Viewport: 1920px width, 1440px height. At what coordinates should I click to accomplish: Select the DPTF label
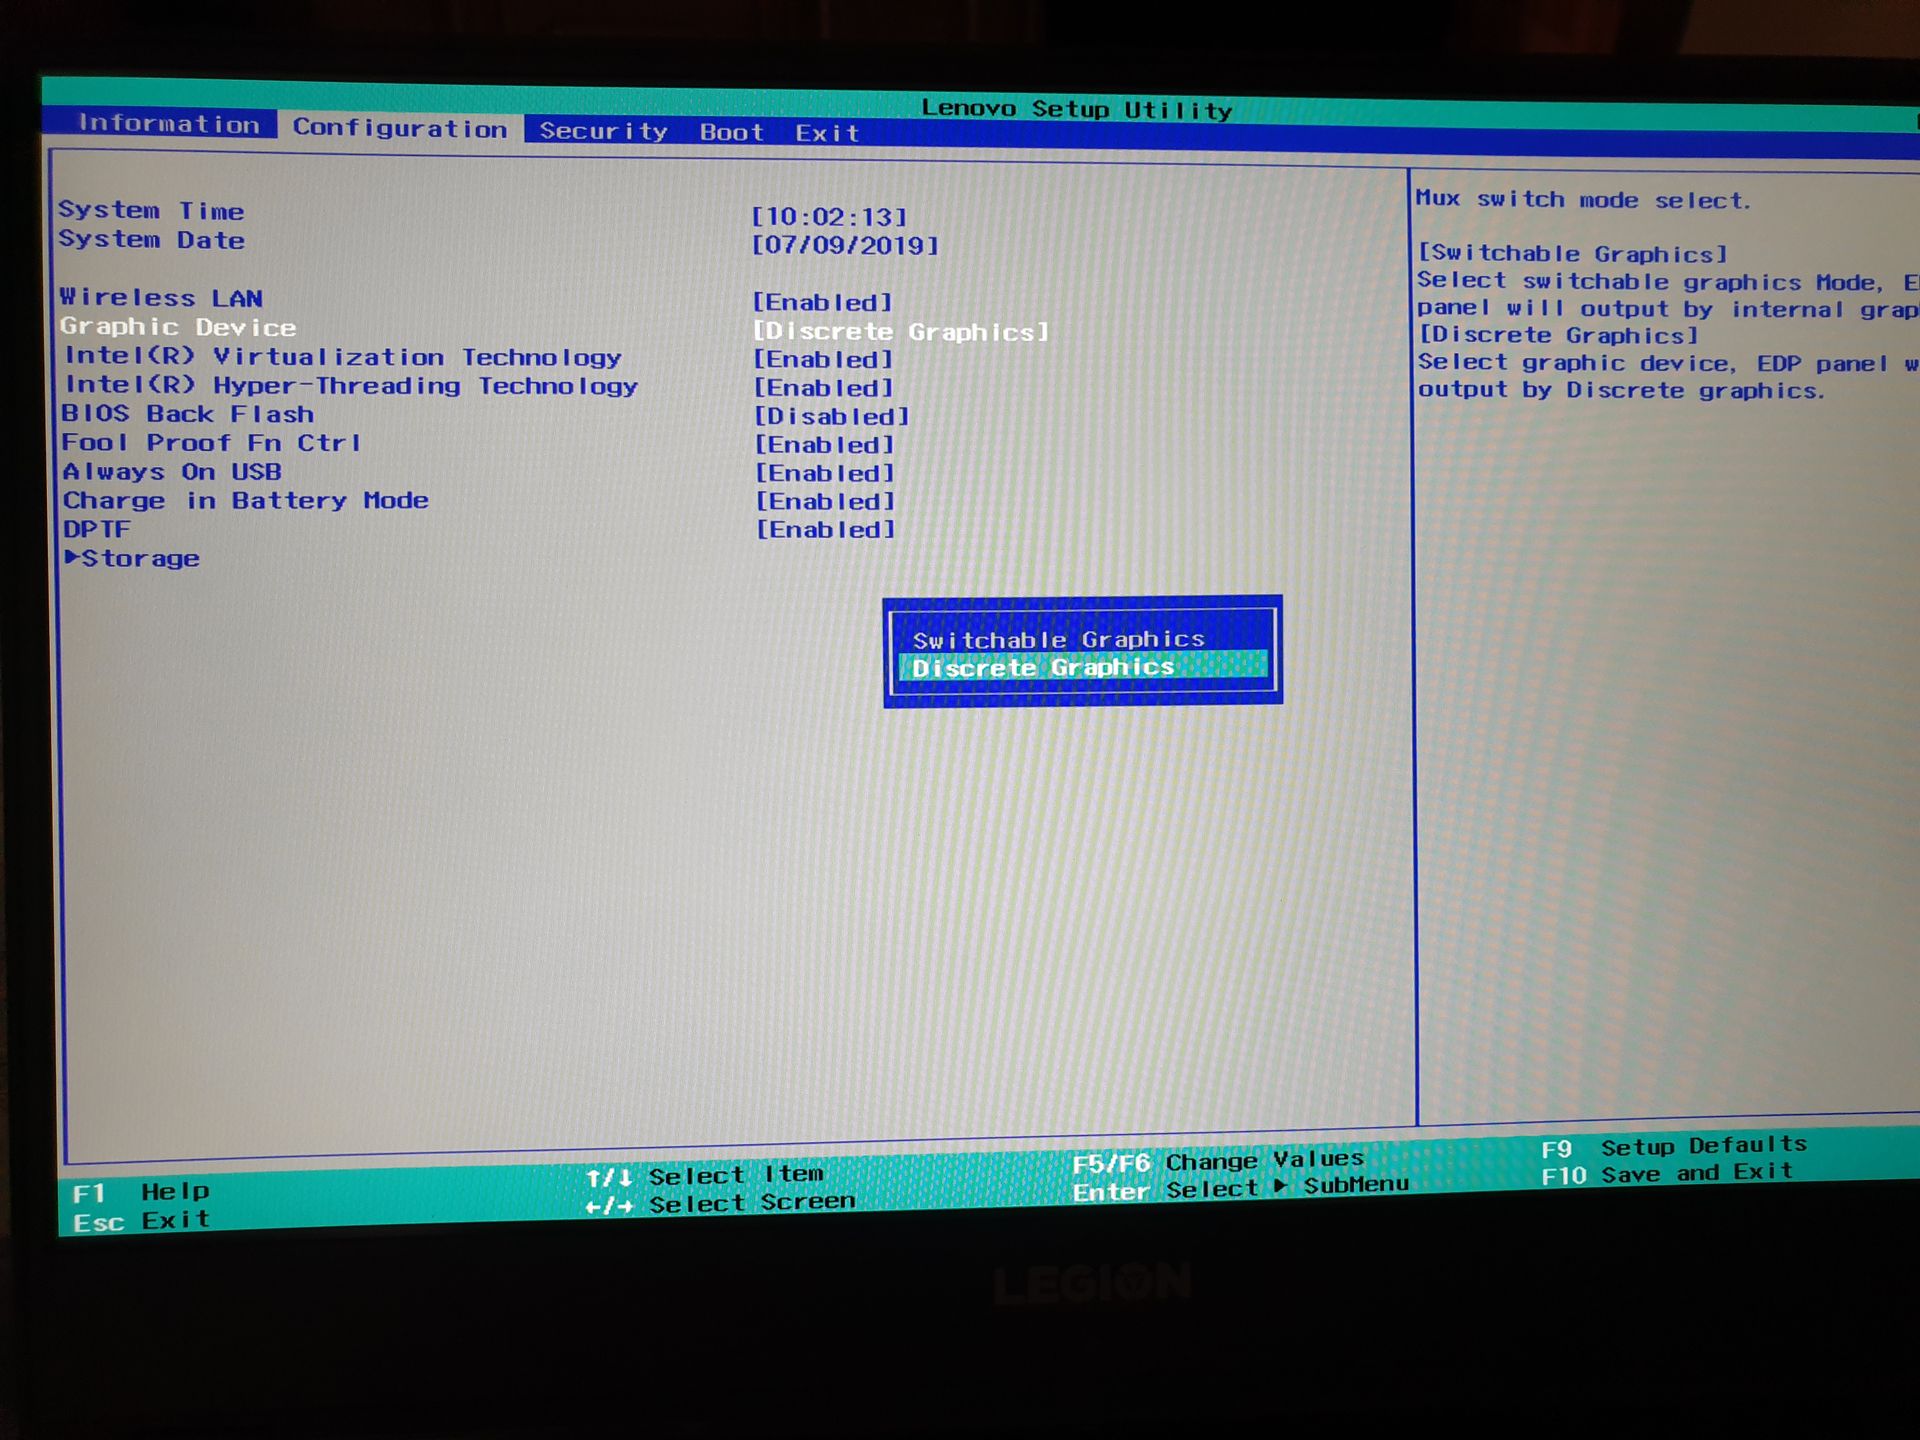[x=97, y=529]
